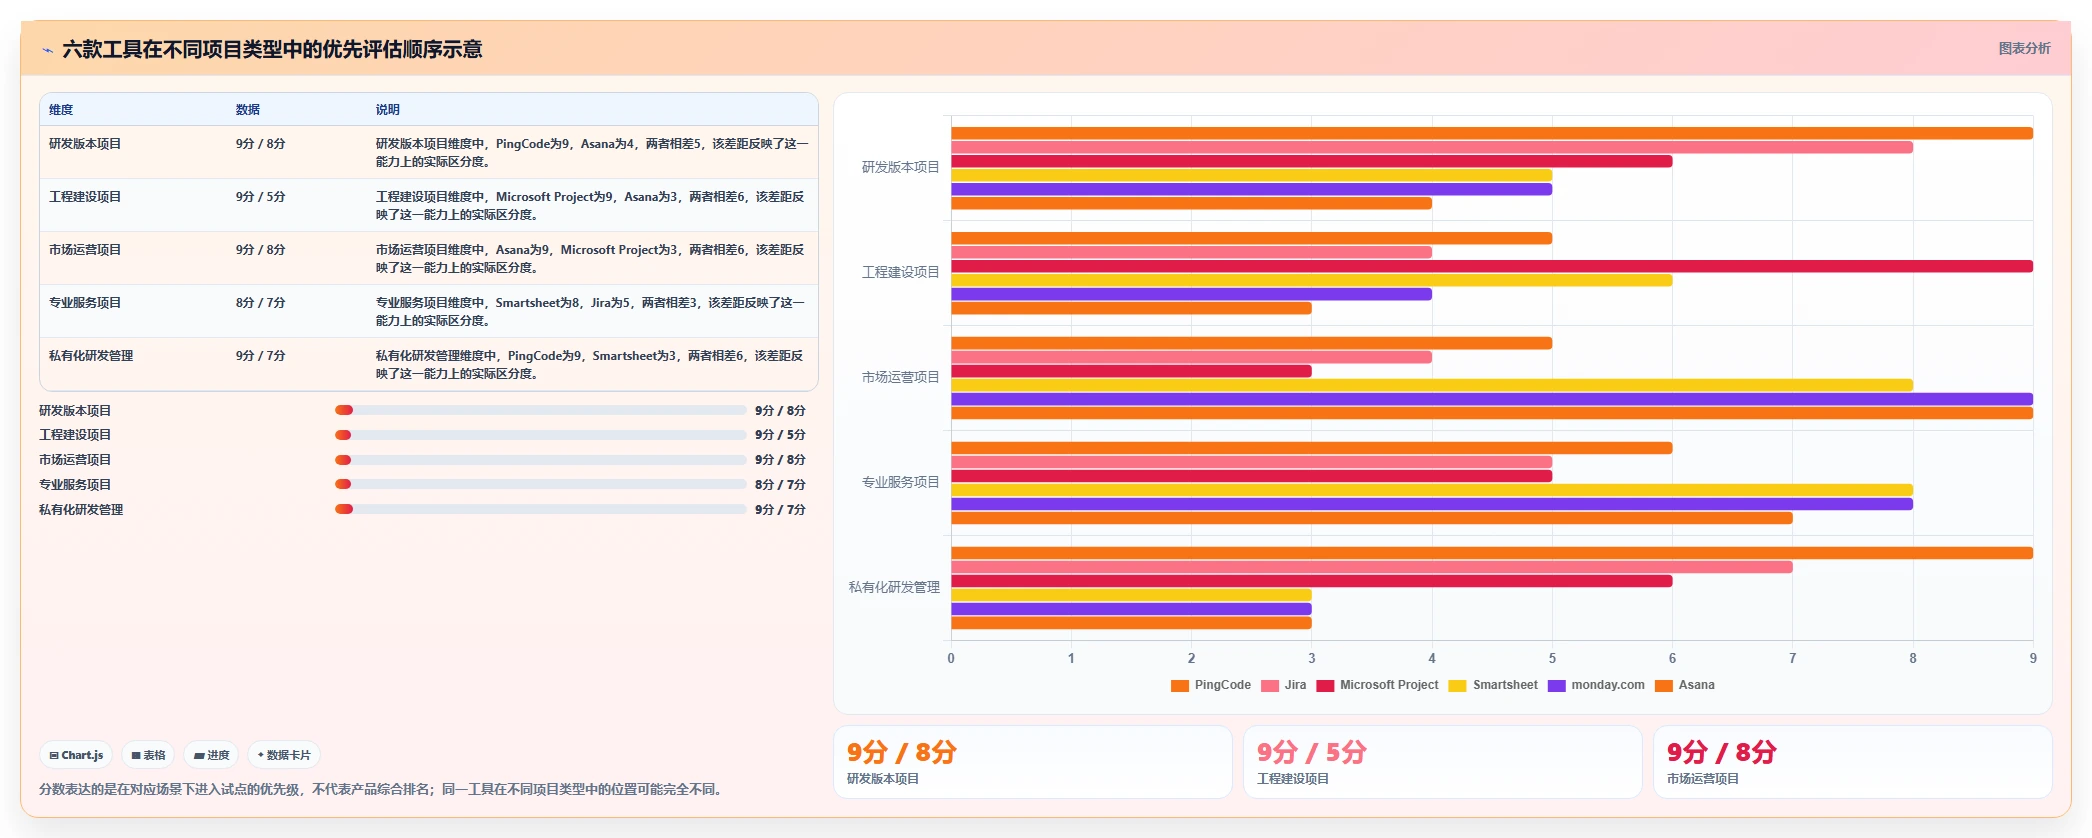The image size is (2092, 838).
Task: Click the Jira bar in 私有化研发管理 group
Action: pyautogui.click(x=1372, y=567)
